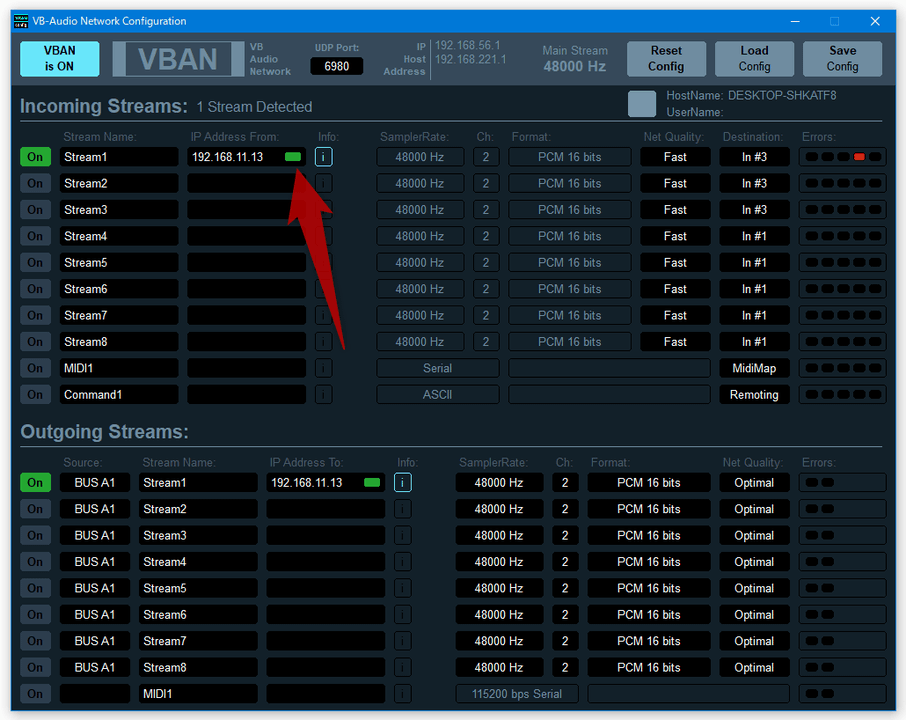Open info icon for outgoing MIDI1

402,693
